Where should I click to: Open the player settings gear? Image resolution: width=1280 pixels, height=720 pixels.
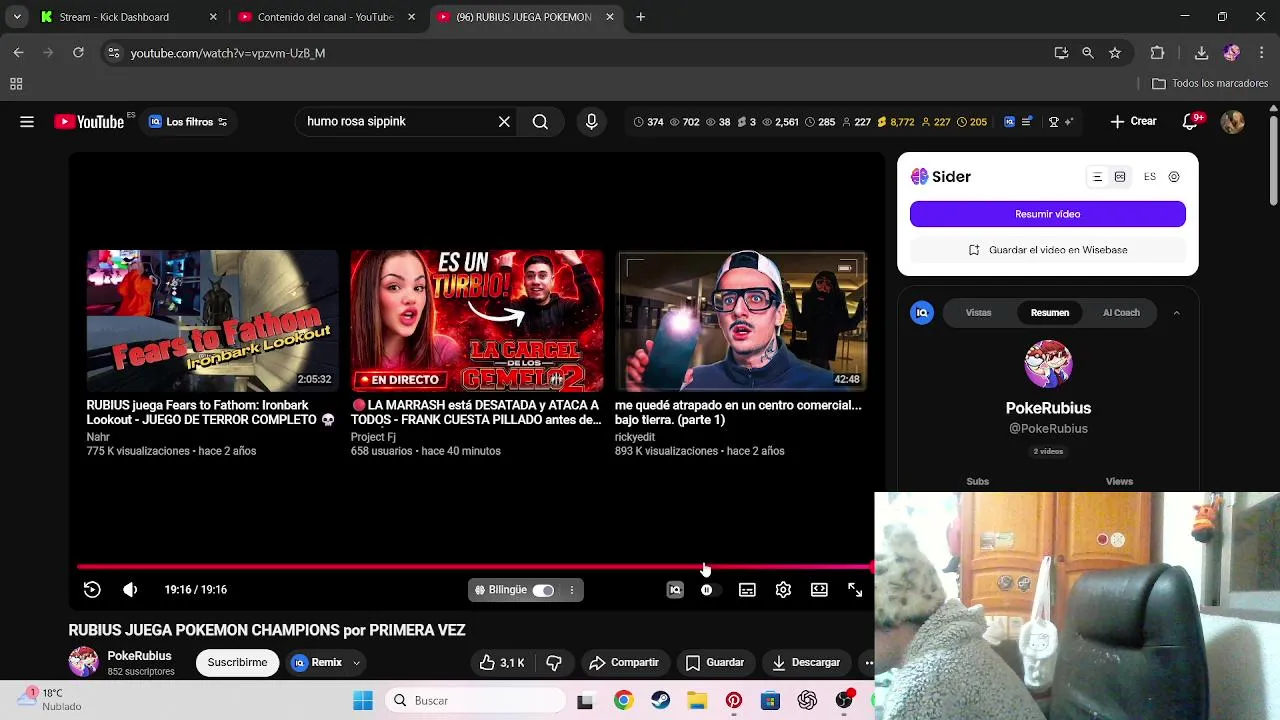783,590
